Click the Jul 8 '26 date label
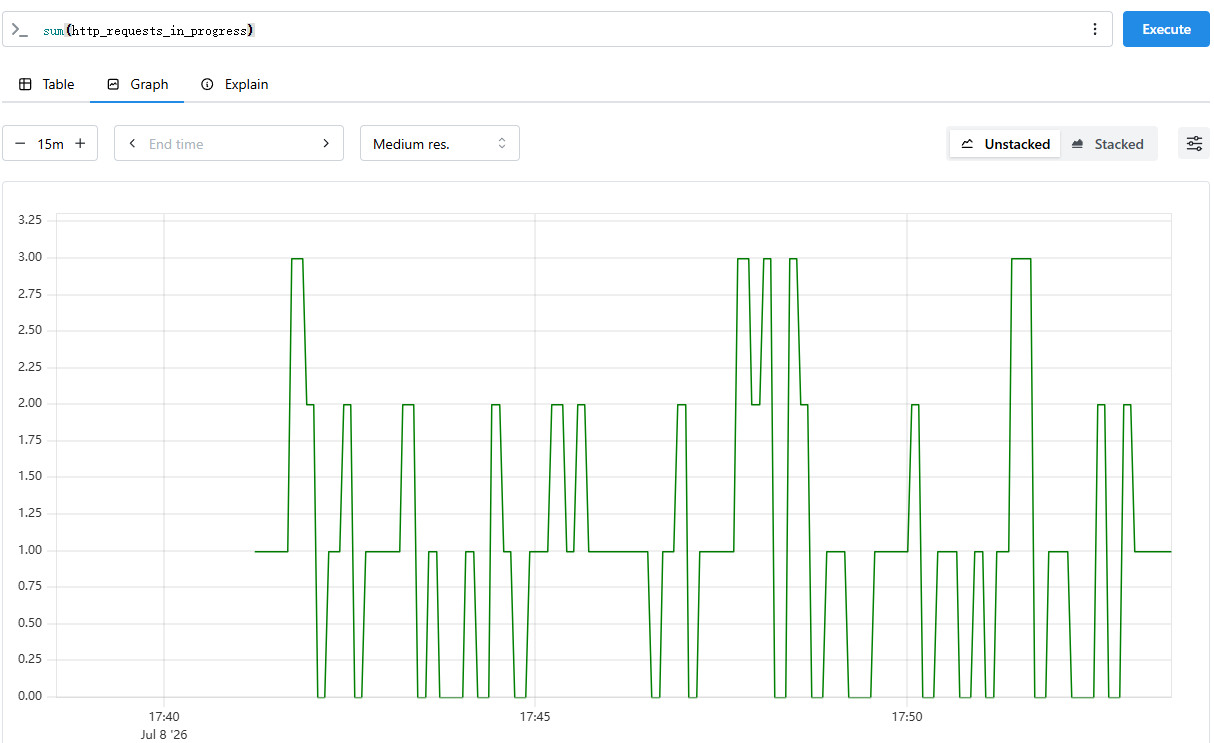1214x743 pixels. pos(164,735)
